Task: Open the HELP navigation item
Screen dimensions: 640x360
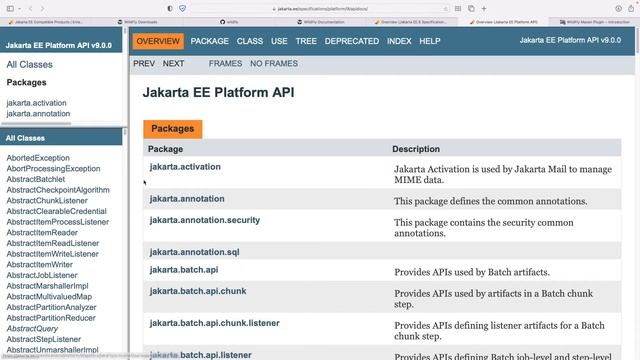Action: [x=430, y=41]
